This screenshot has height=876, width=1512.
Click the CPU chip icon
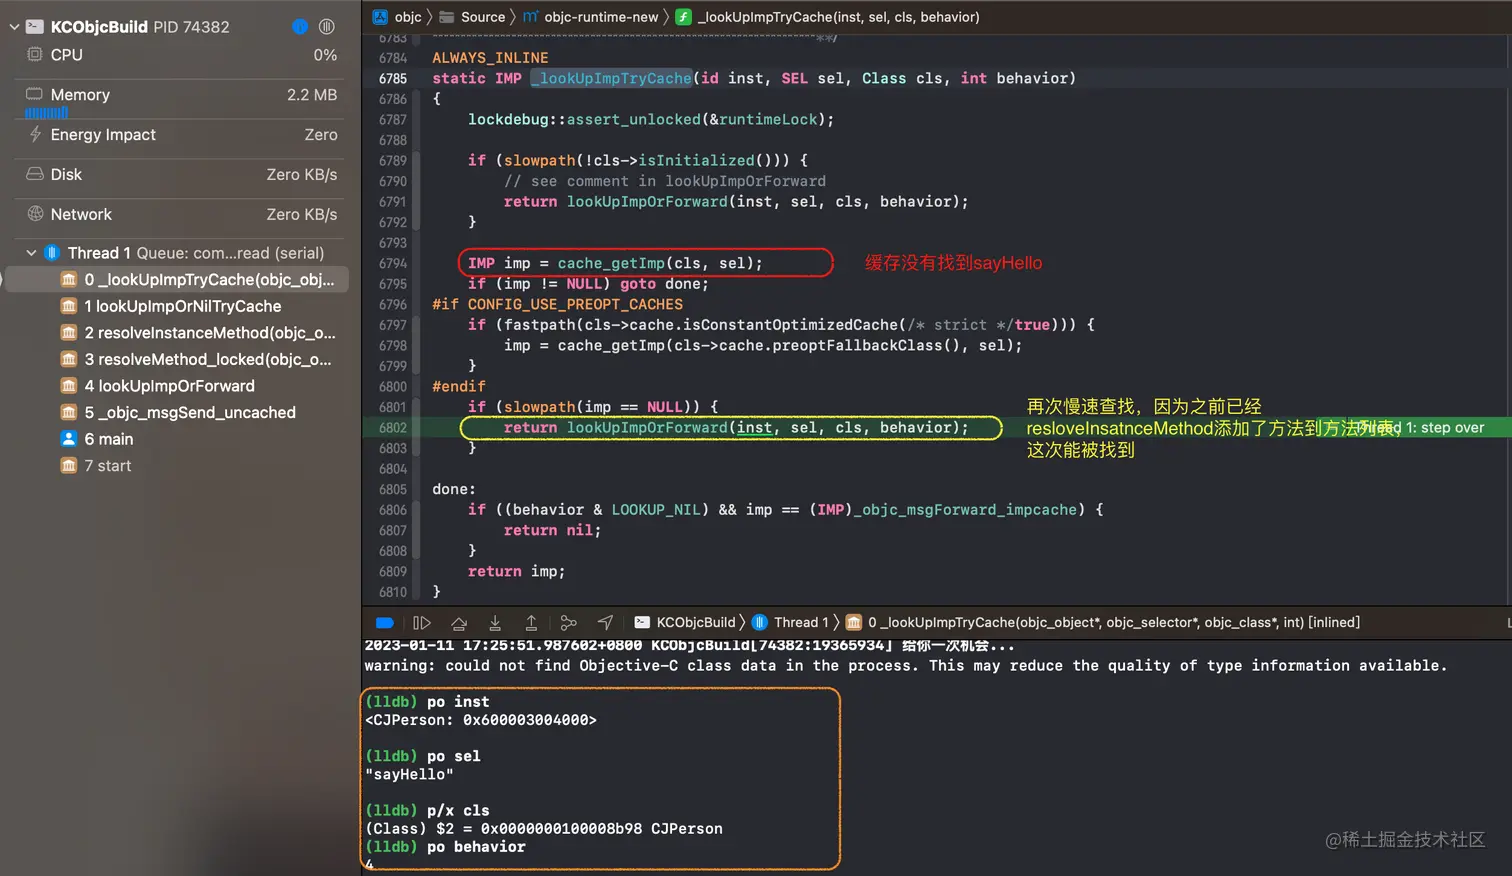point(34,54)
